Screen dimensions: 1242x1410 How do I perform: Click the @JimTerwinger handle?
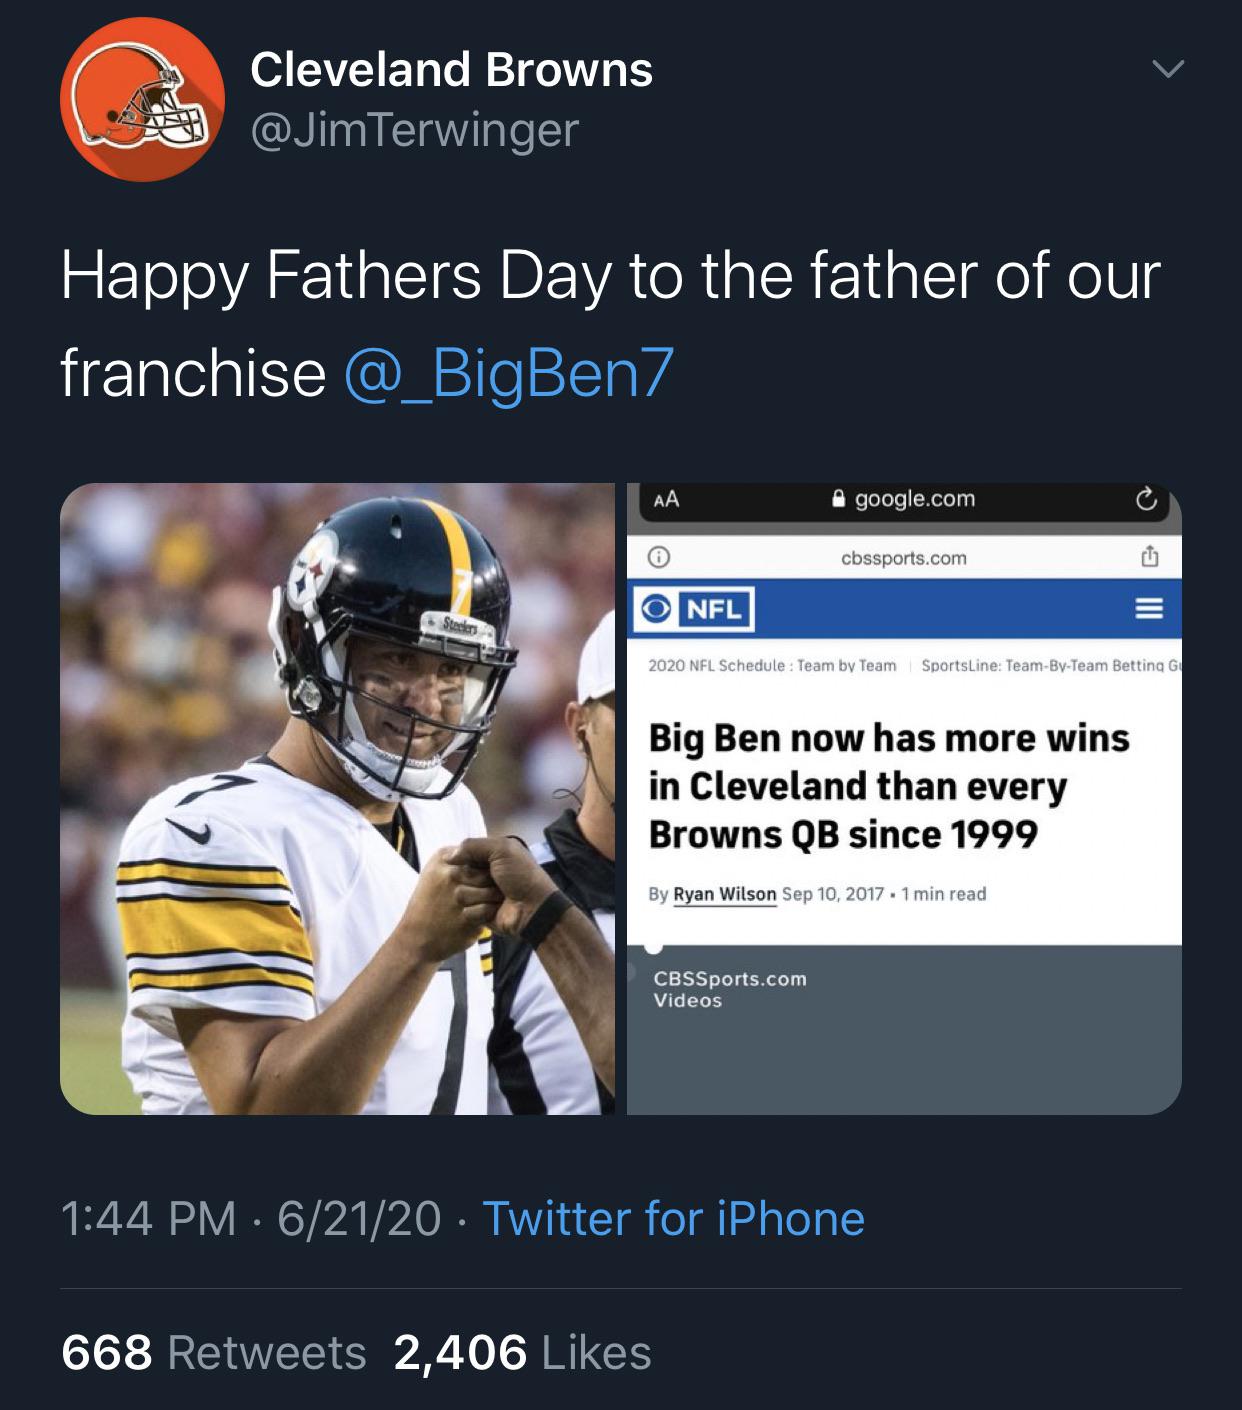tap(410, 132)
